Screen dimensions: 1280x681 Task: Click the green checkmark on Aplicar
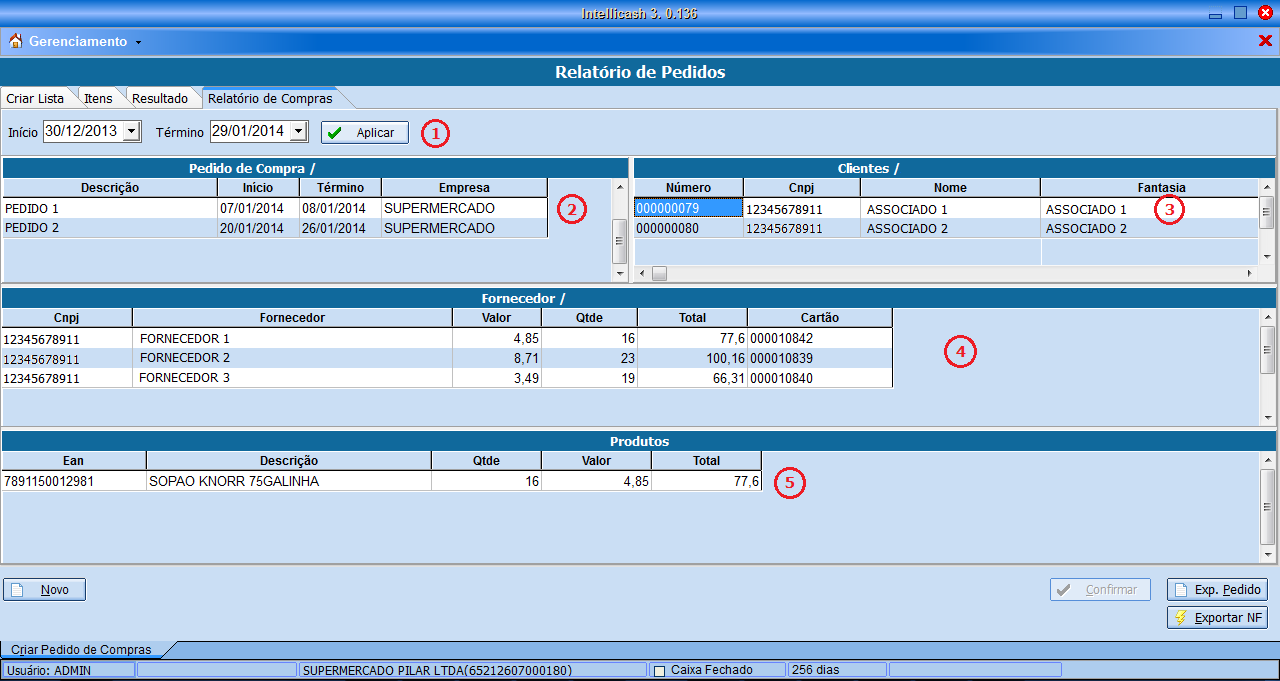pyautogui.click(x=335, y=133)
